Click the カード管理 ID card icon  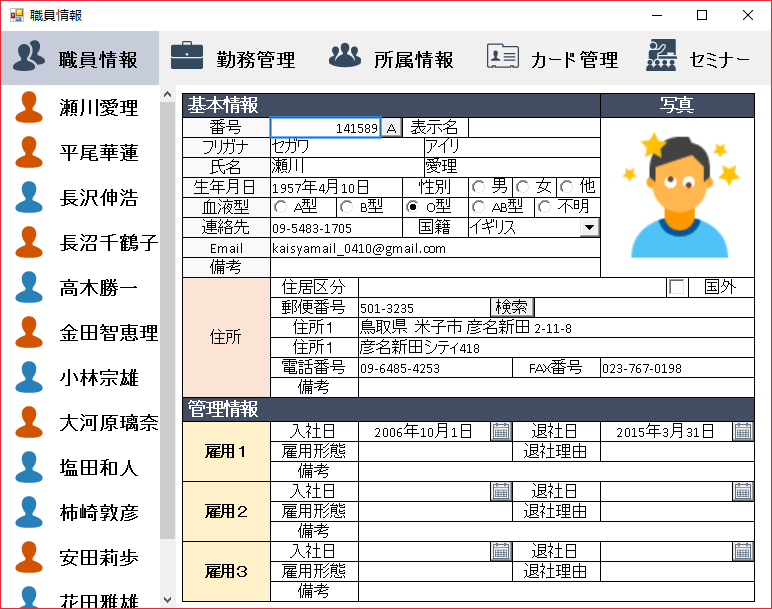[x=503, y=56]
